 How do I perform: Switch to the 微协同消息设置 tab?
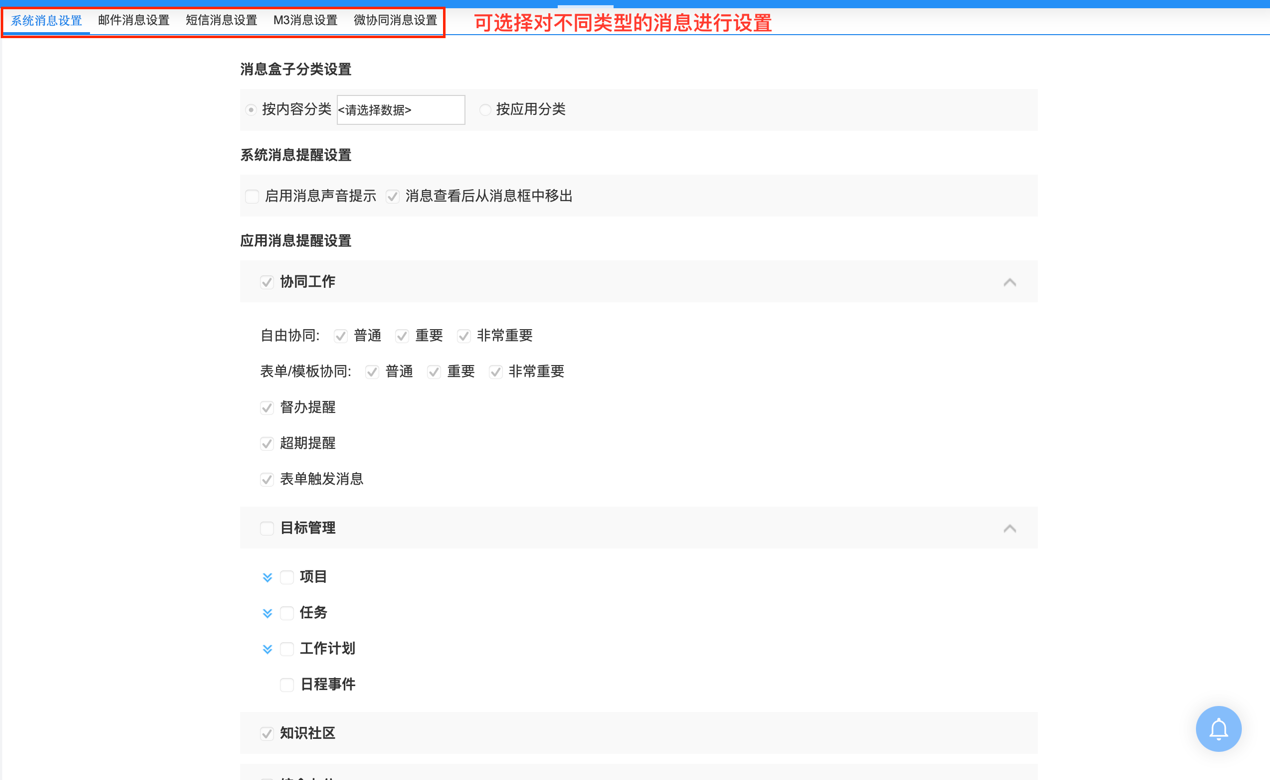394,18
